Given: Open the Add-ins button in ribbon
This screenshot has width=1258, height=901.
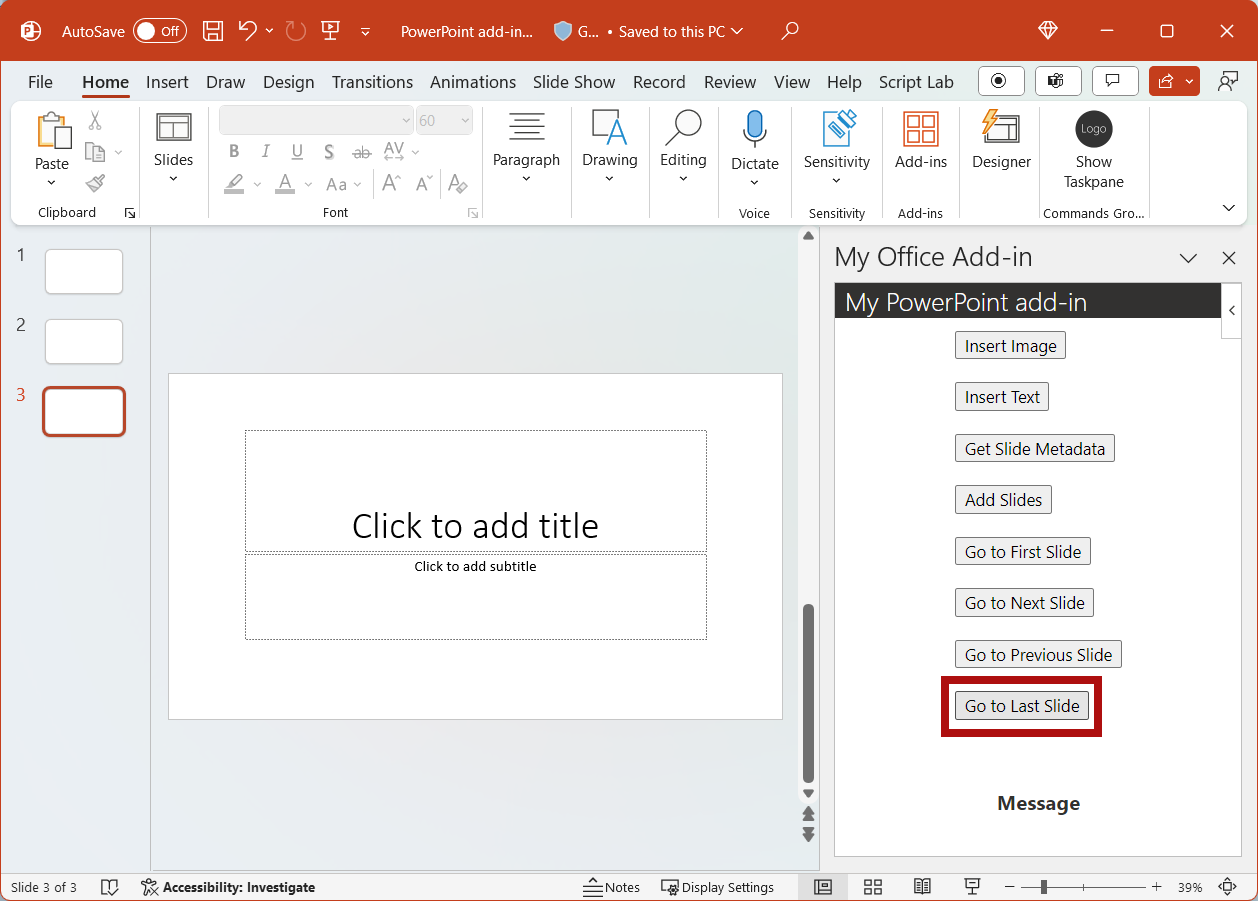Looking at the screenshot, I should coord(921,140).
